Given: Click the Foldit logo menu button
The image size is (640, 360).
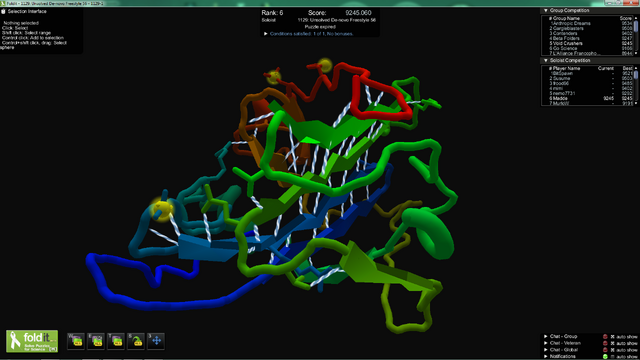Looking at the screenshot, I should pos(32,341).
